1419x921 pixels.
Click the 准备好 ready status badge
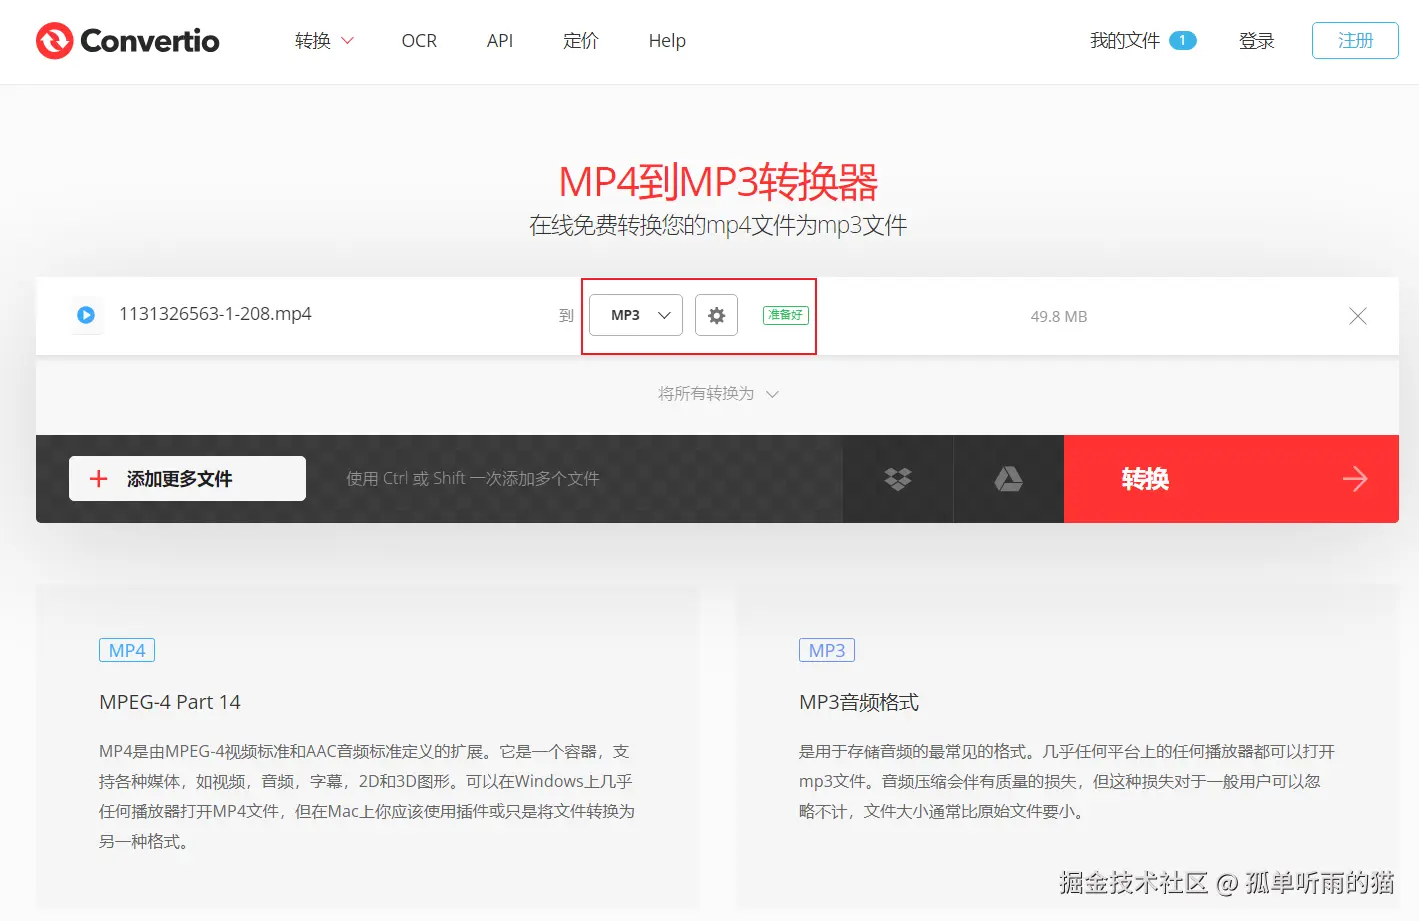tap(786, 315)
